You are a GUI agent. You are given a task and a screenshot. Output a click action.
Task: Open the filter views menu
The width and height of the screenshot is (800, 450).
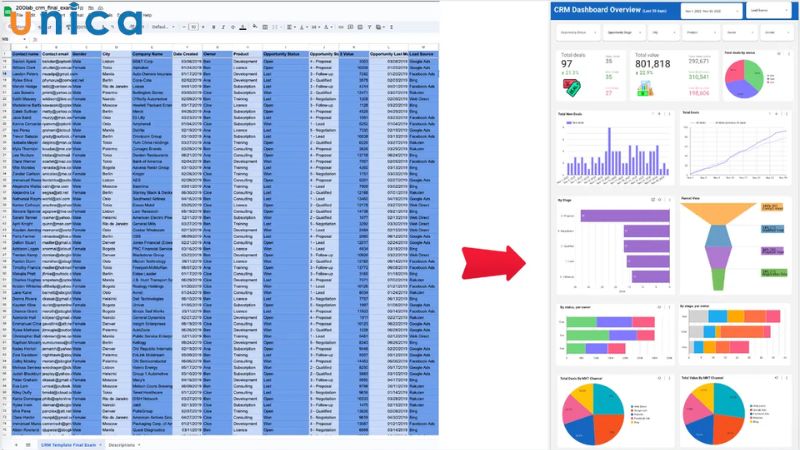[380, 27]
